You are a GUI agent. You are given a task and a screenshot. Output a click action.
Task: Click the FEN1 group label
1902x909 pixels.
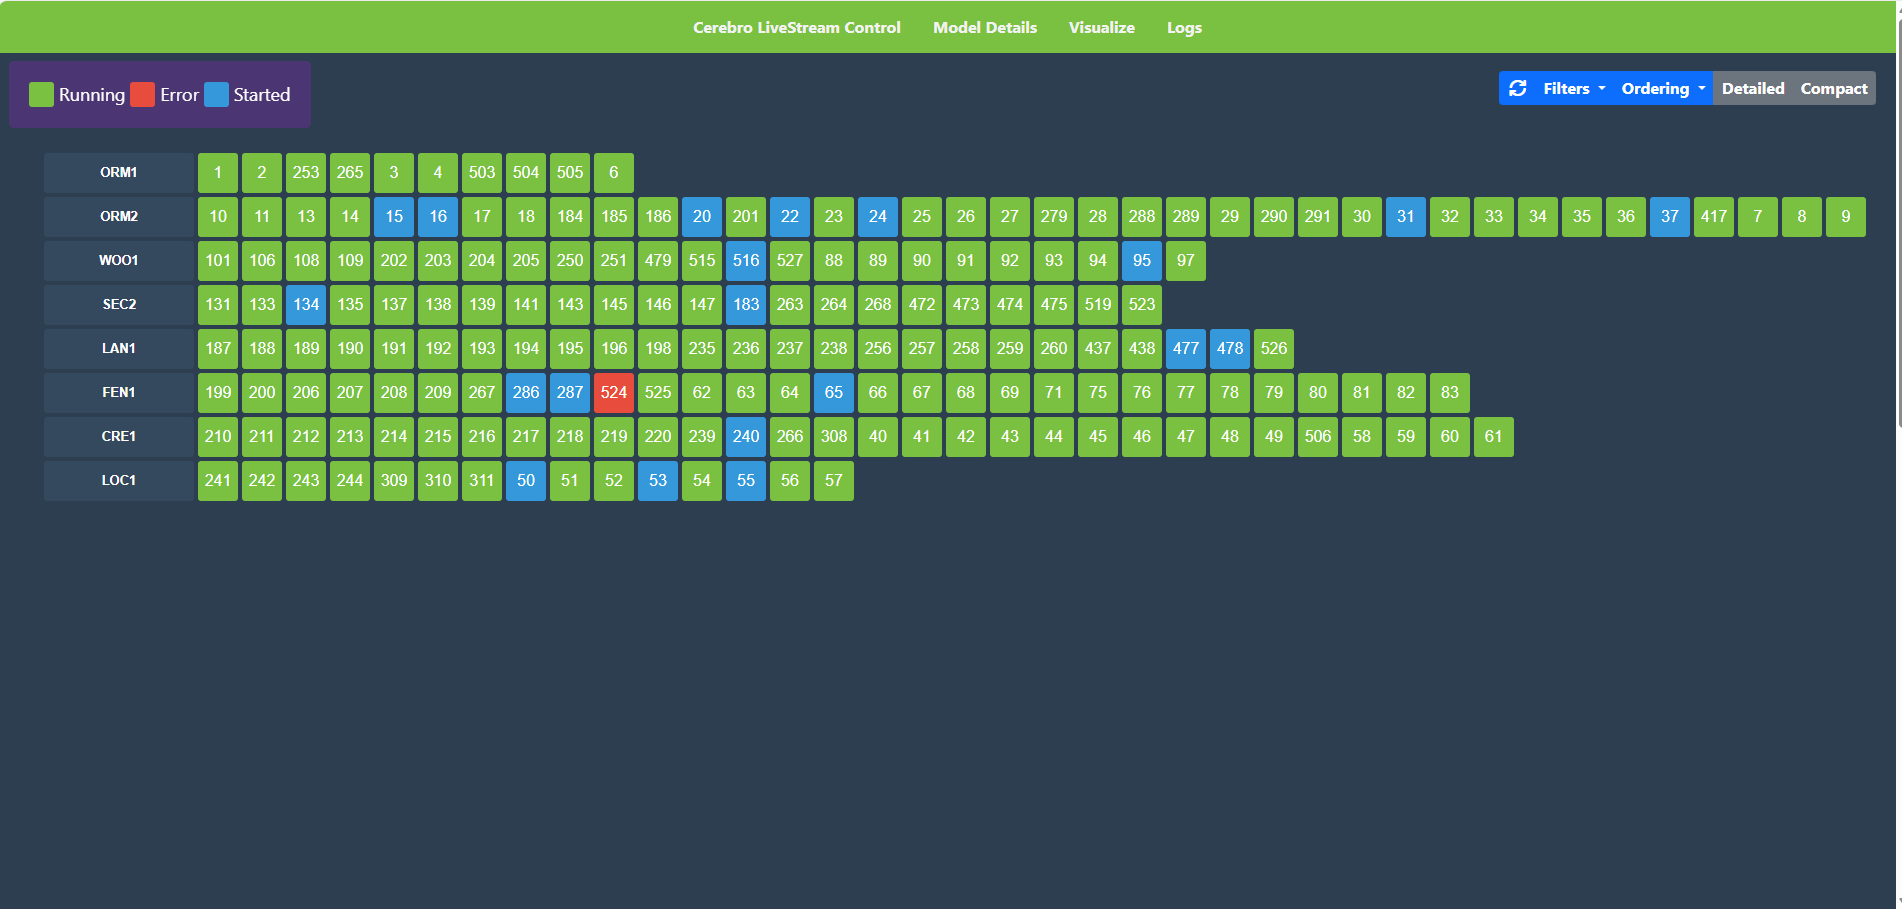click(118, 392)
